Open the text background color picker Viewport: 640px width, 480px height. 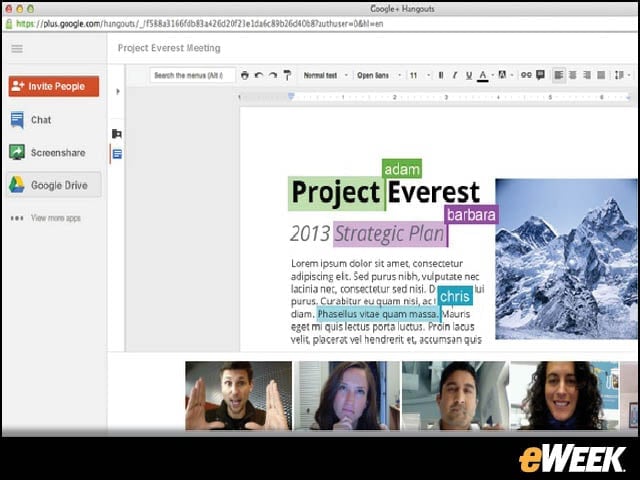pos(502,75)
